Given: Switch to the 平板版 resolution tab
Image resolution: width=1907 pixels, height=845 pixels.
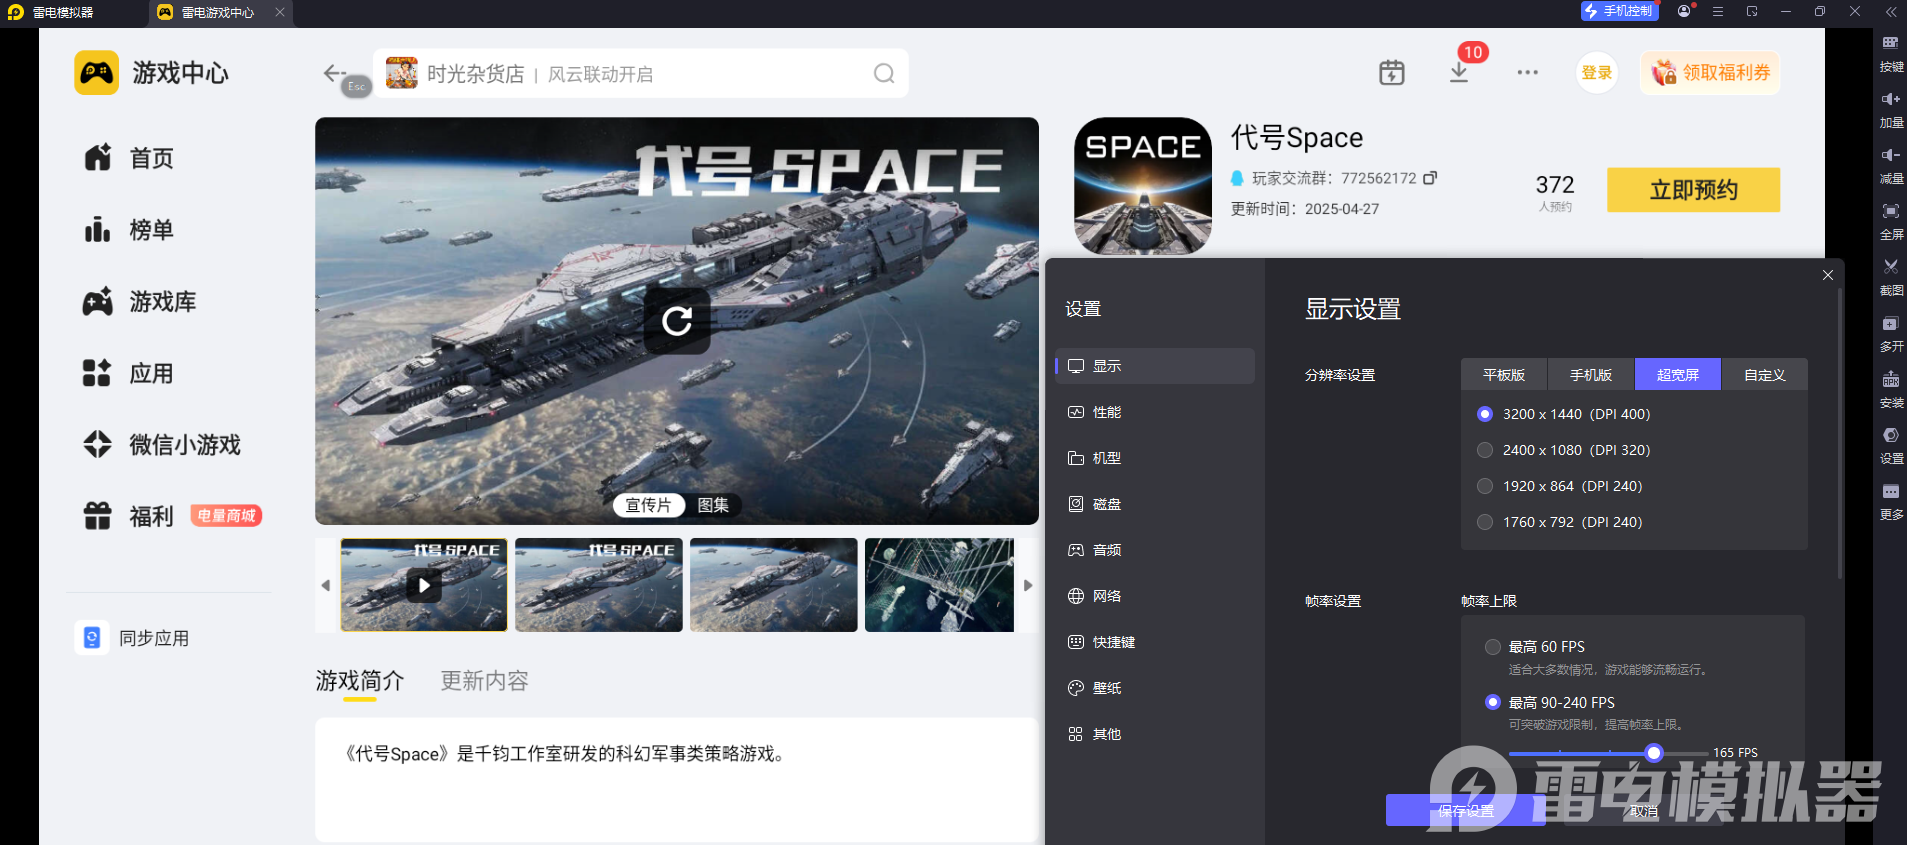Looking at the screenshot, I should pyautogui.click(x=1503, y=375).
